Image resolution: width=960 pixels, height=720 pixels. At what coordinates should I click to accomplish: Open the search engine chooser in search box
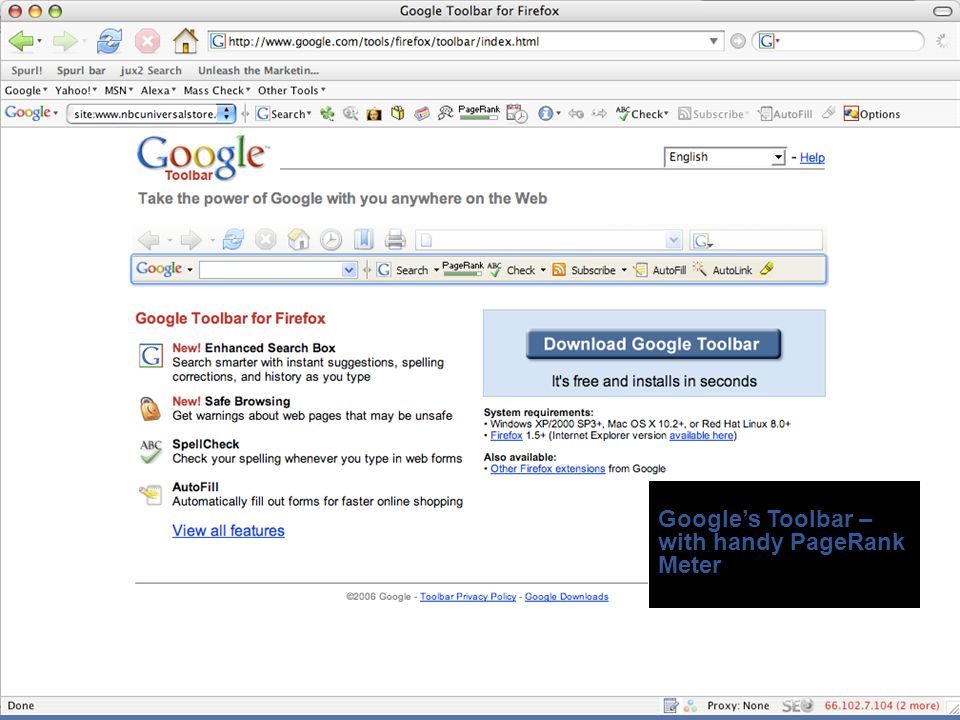click(x=769, y=41)
